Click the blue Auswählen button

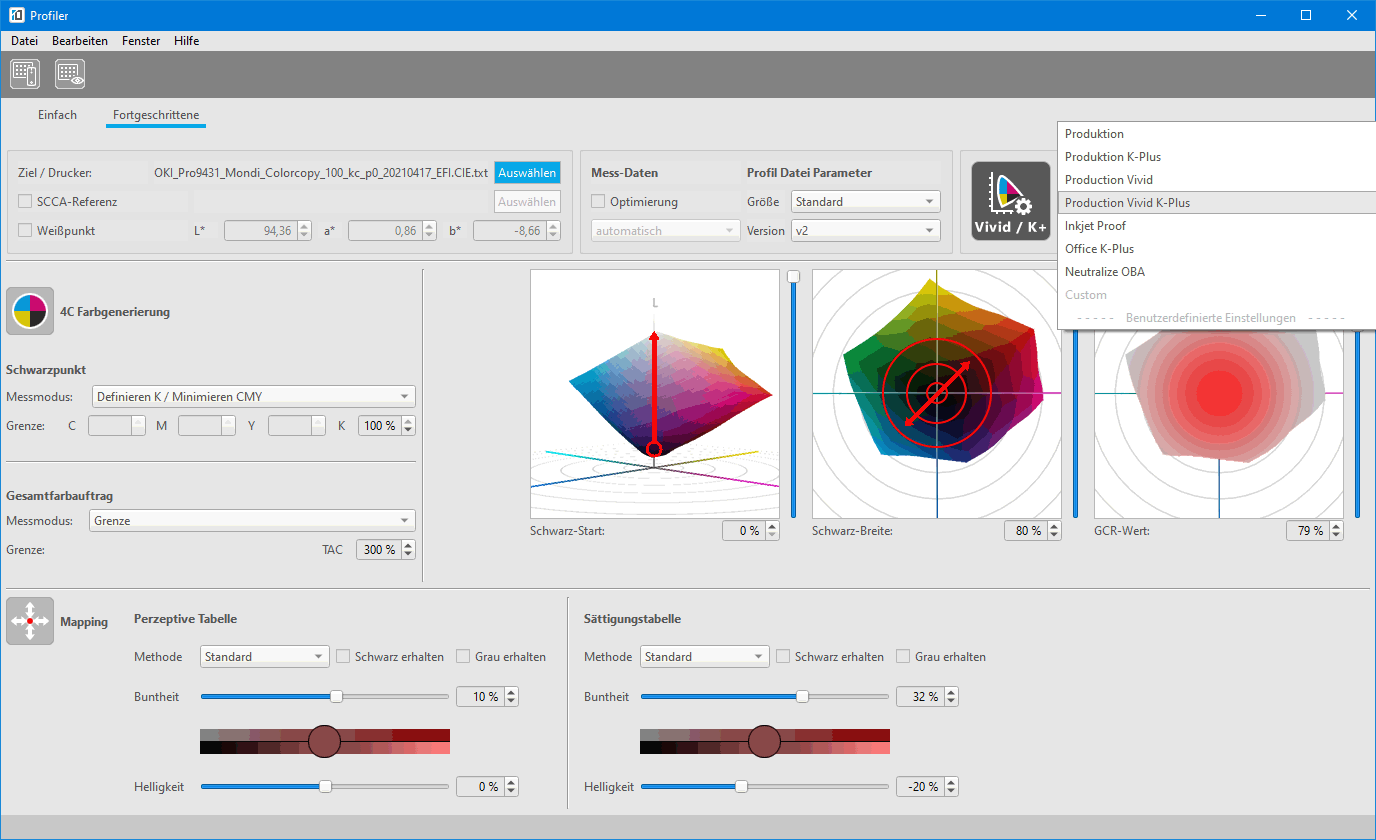coord(527,173)
